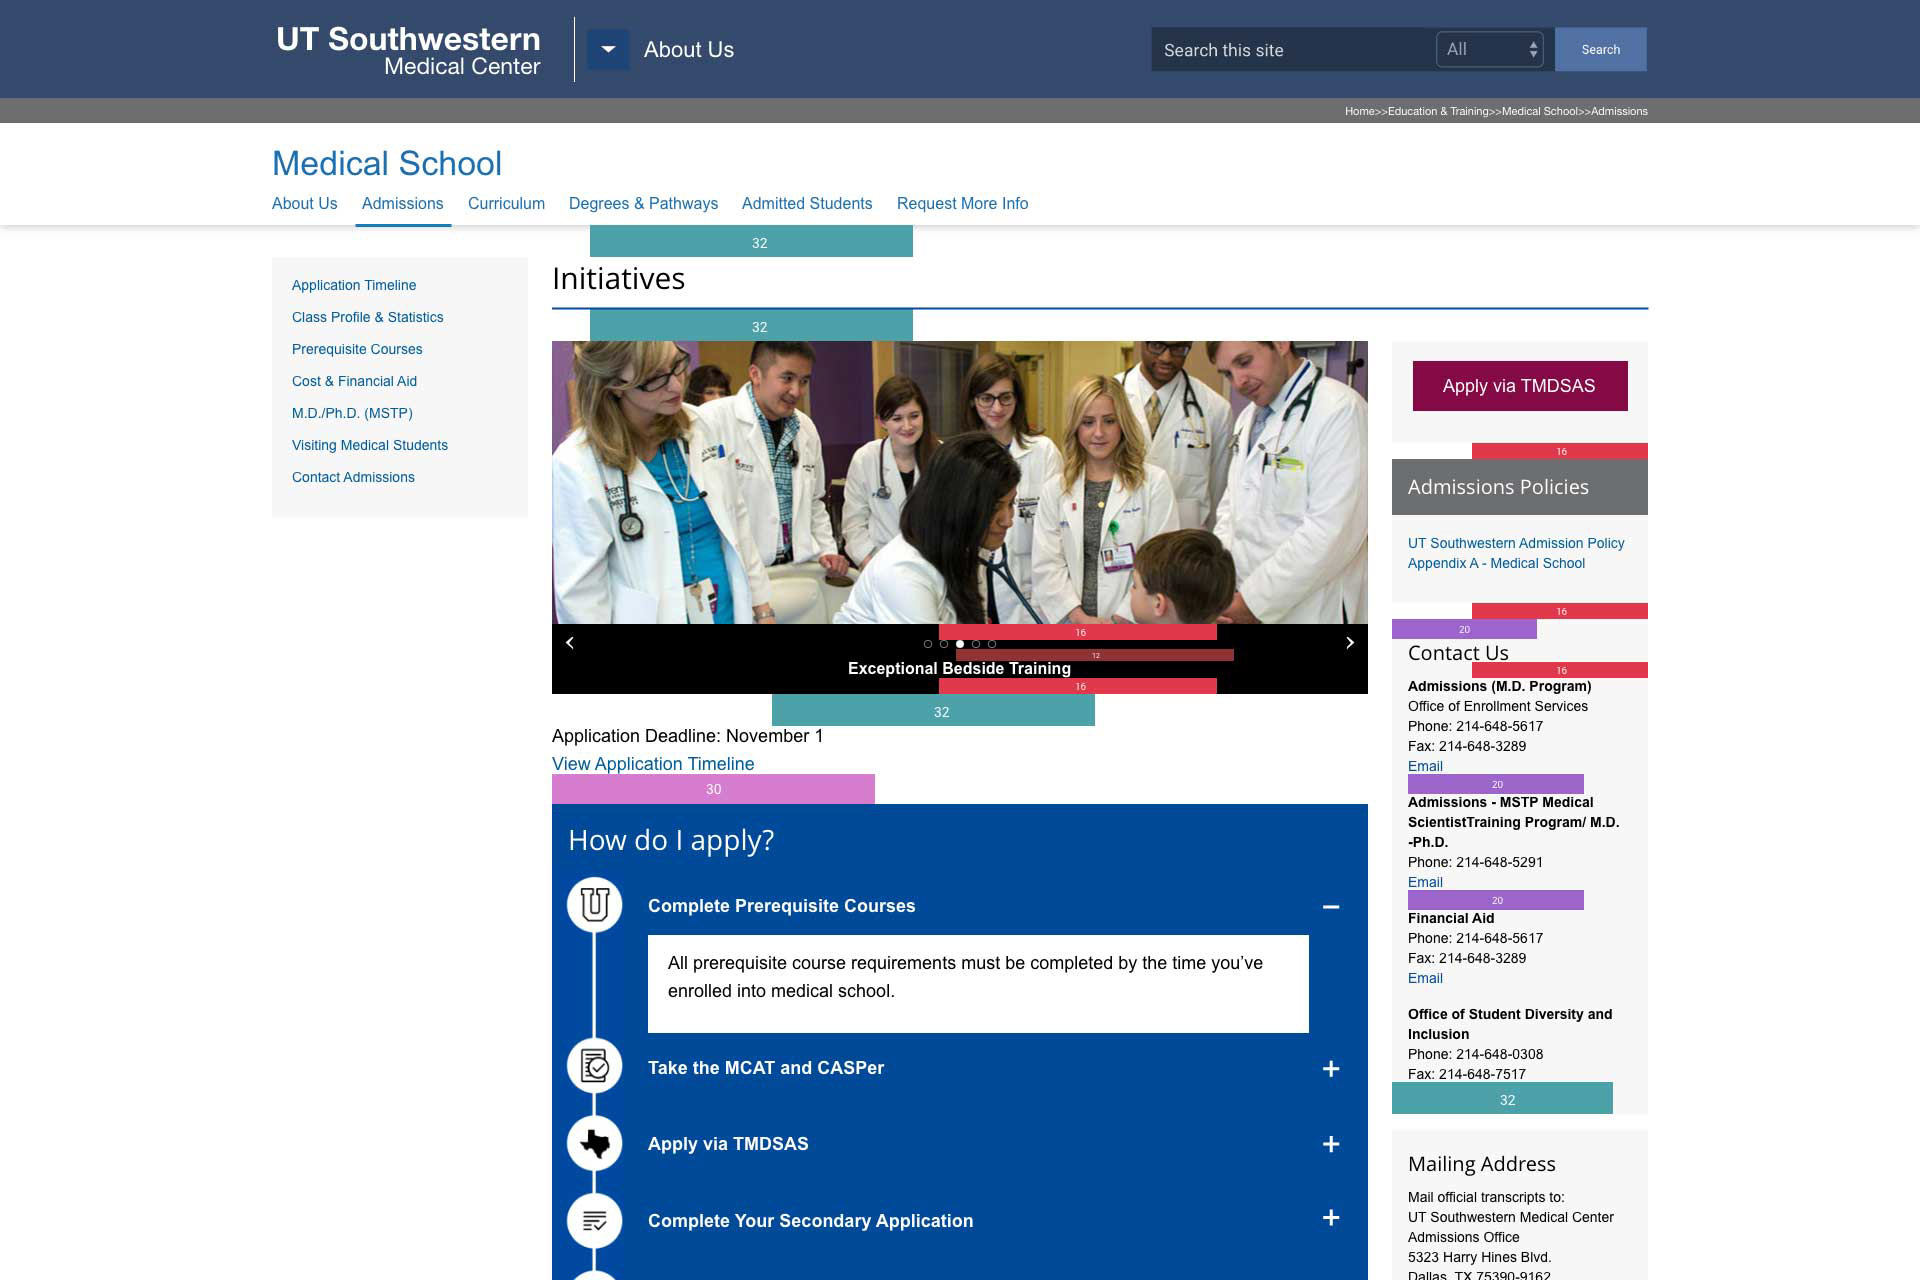Select the Request More Info tab
Screen dimensions: 1920x1280
962,204
